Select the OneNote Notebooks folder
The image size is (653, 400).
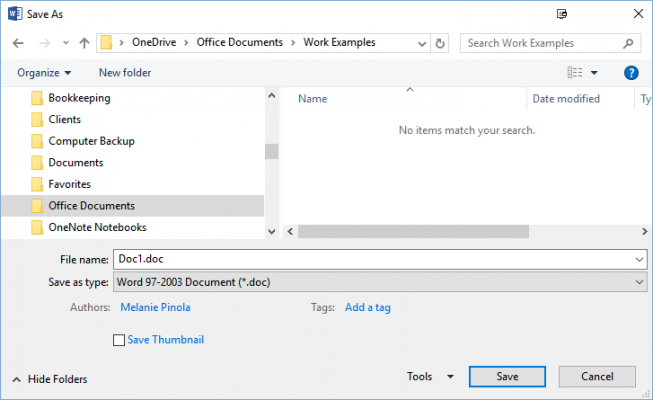click(x=97, y=227)
